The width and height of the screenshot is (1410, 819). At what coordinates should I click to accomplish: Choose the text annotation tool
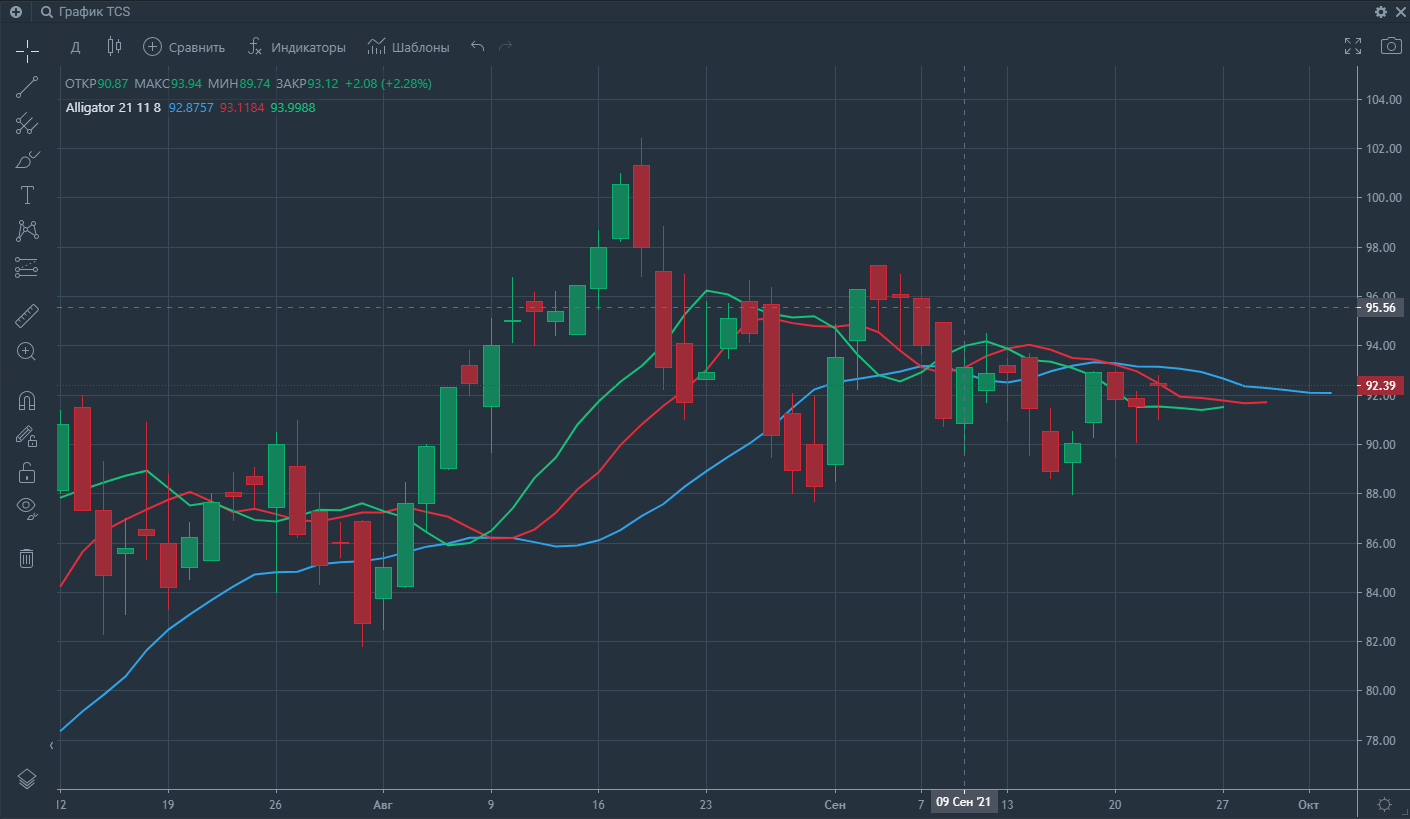pos(27,195)
